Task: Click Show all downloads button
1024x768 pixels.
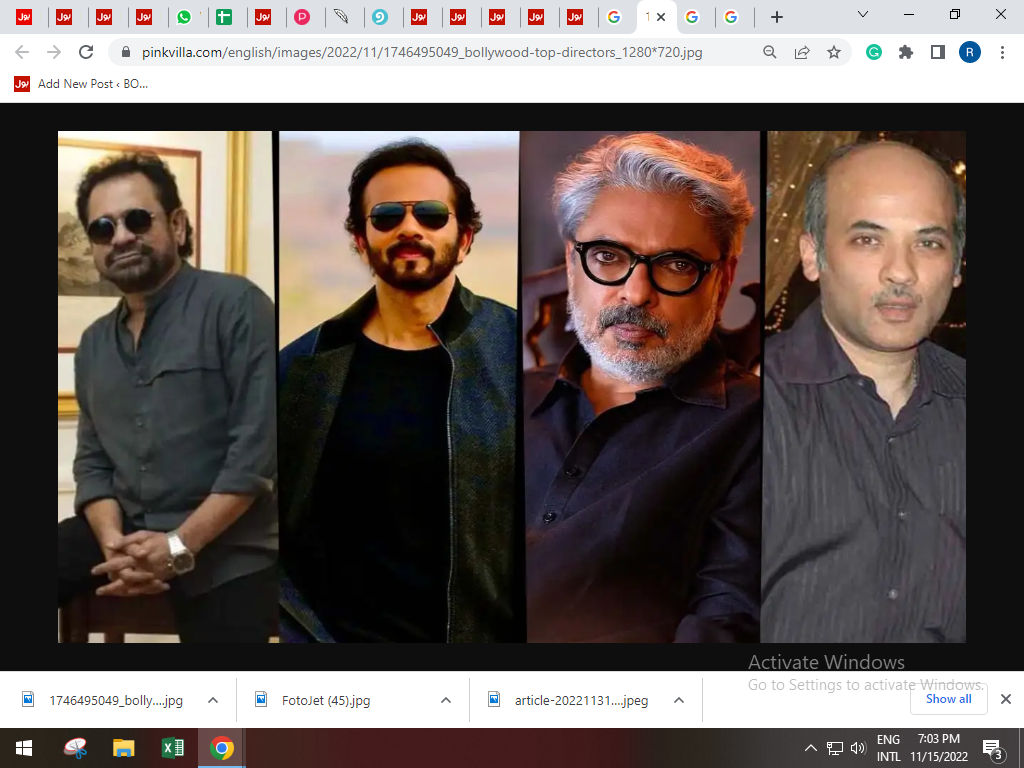Action: [948, 699]
